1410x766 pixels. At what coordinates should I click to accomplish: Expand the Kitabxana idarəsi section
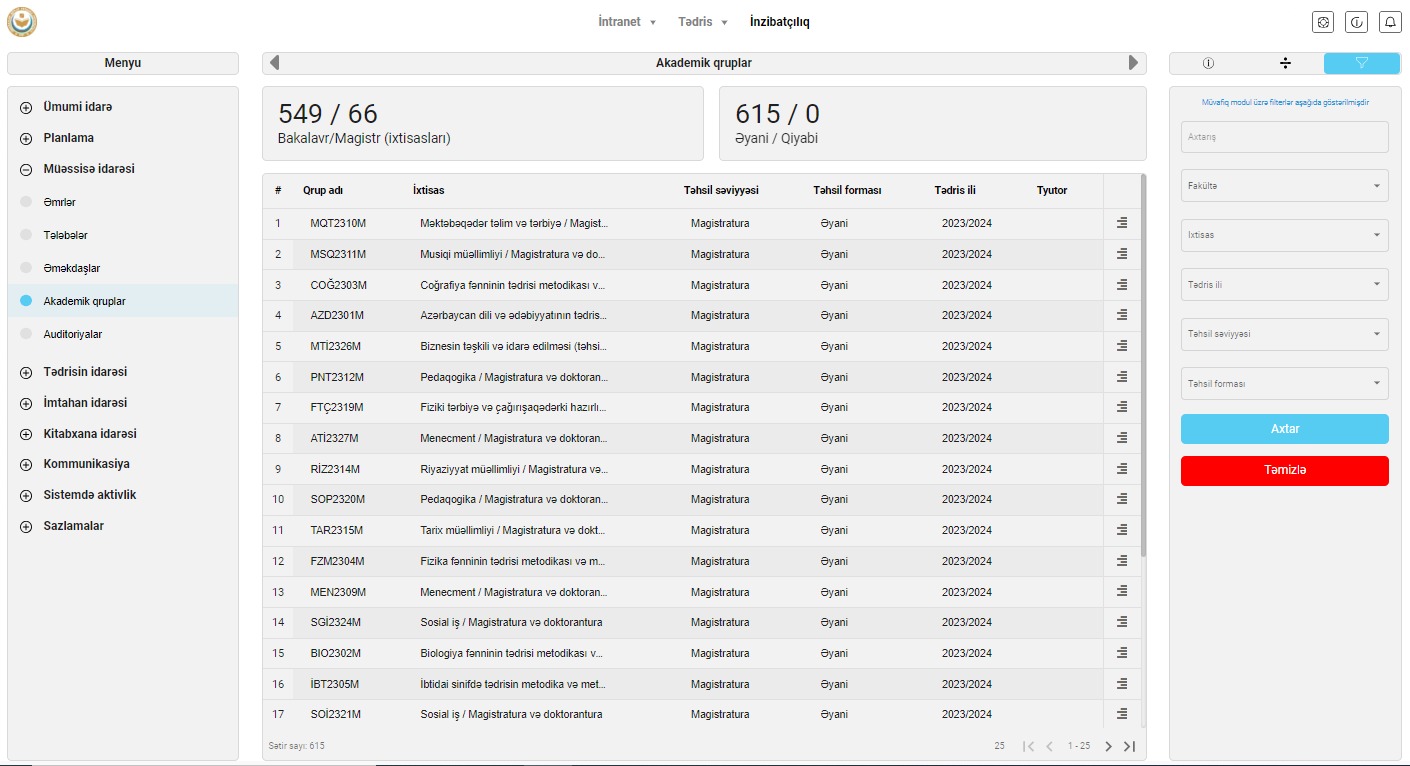[x=26, y=434]
